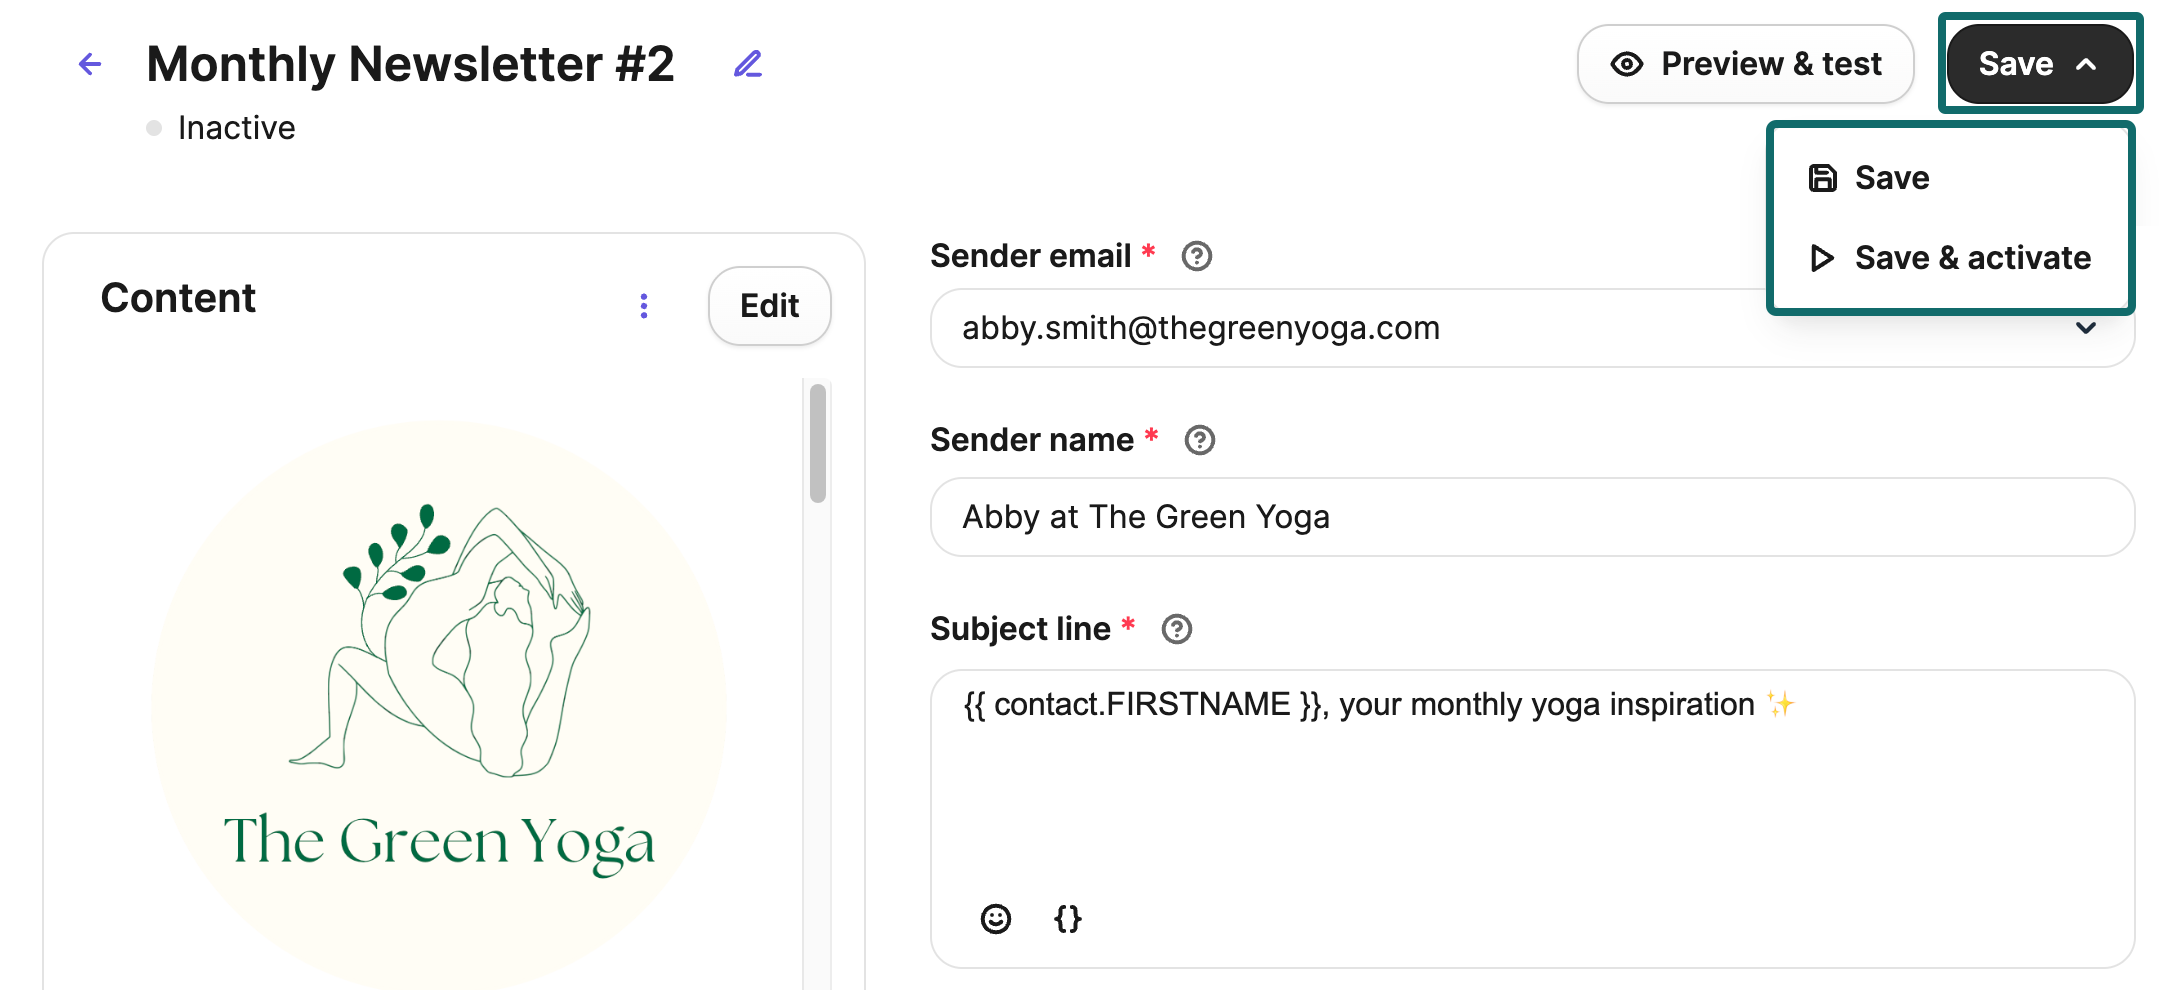Expand the Sender email dropdown arrow
Viewport: 2164px width, 990px height.
point(2085,329)
